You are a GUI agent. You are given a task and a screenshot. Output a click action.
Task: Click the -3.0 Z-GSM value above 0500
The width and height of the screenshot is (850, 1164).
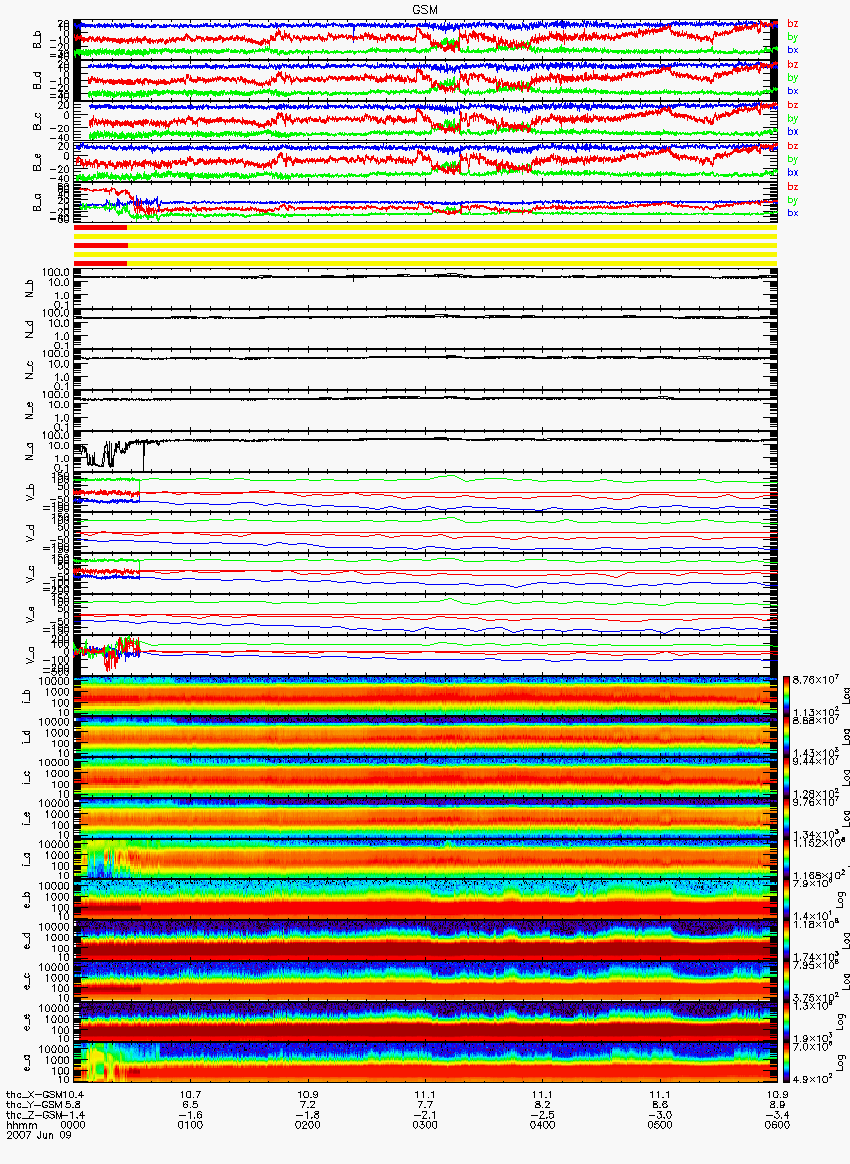[x=660, y=1114]
